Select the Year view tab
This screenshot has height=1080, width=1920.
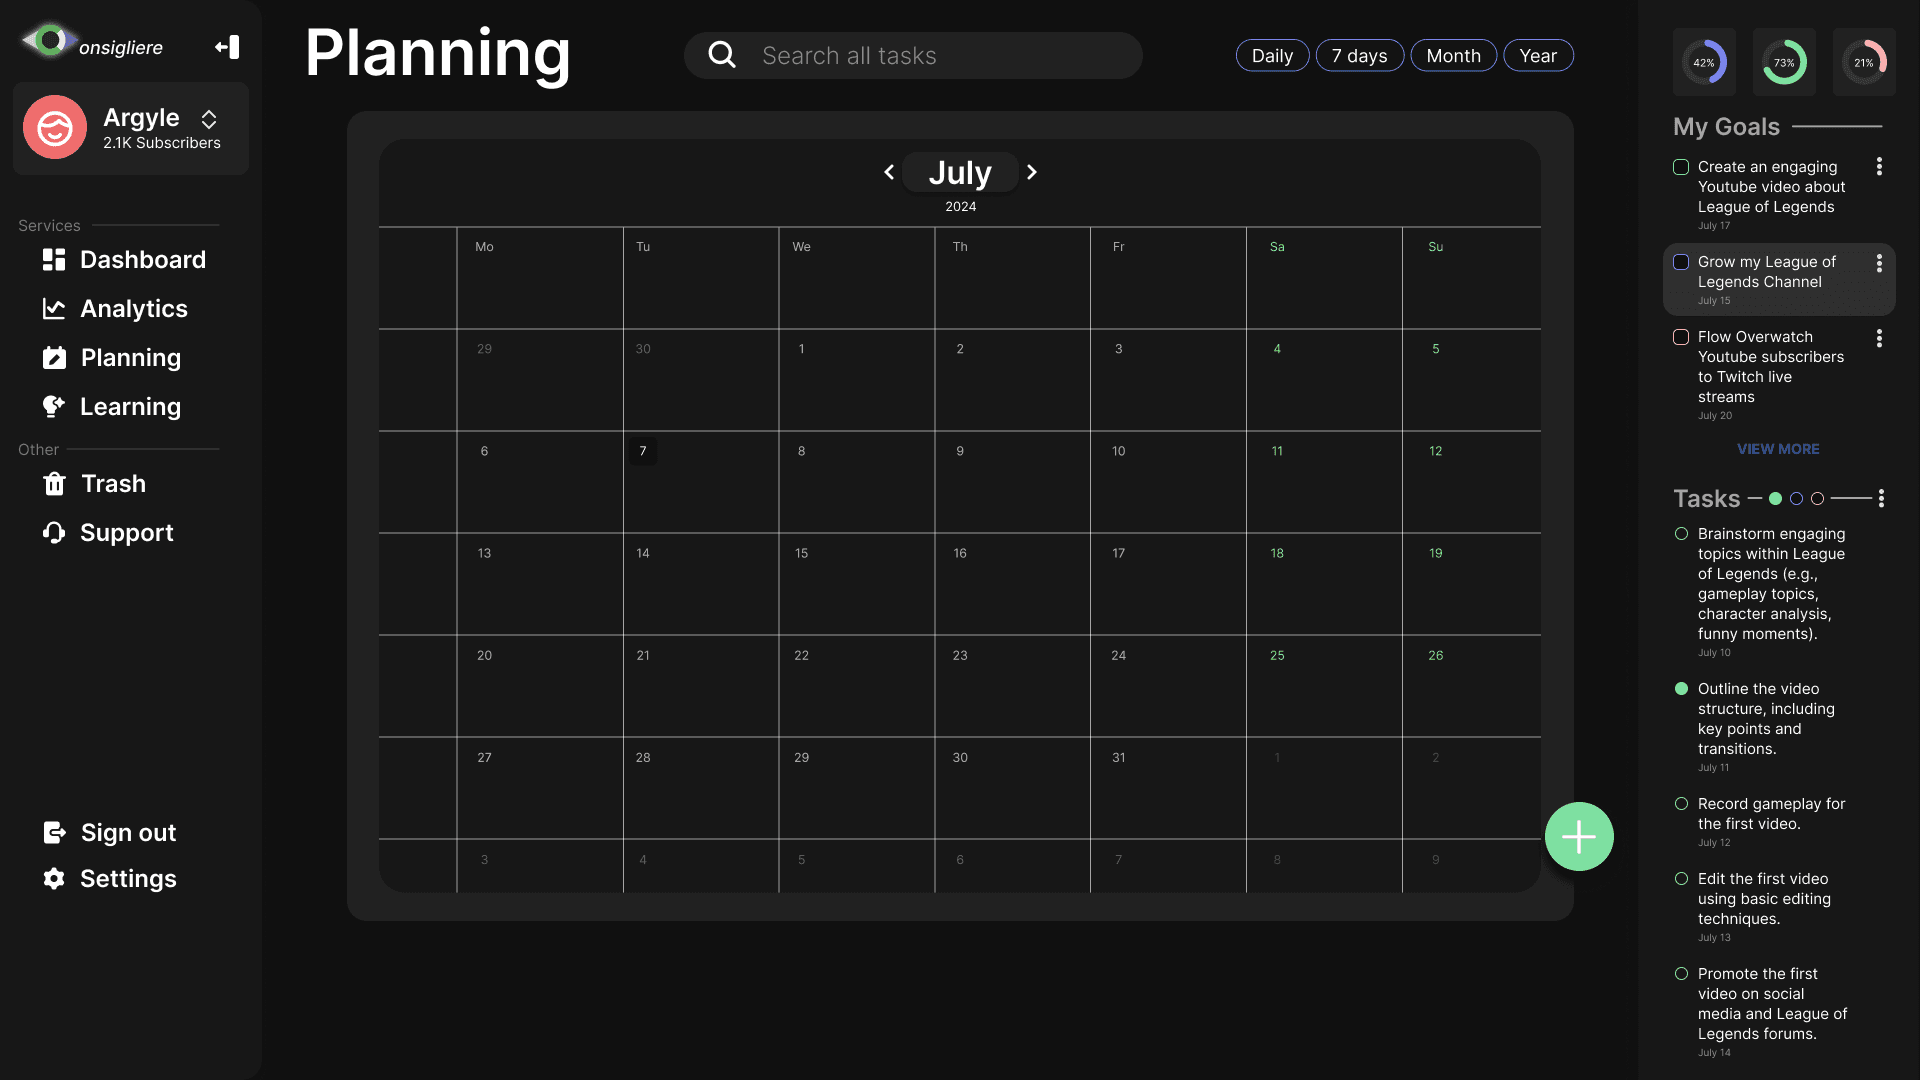click(1537, 56)
